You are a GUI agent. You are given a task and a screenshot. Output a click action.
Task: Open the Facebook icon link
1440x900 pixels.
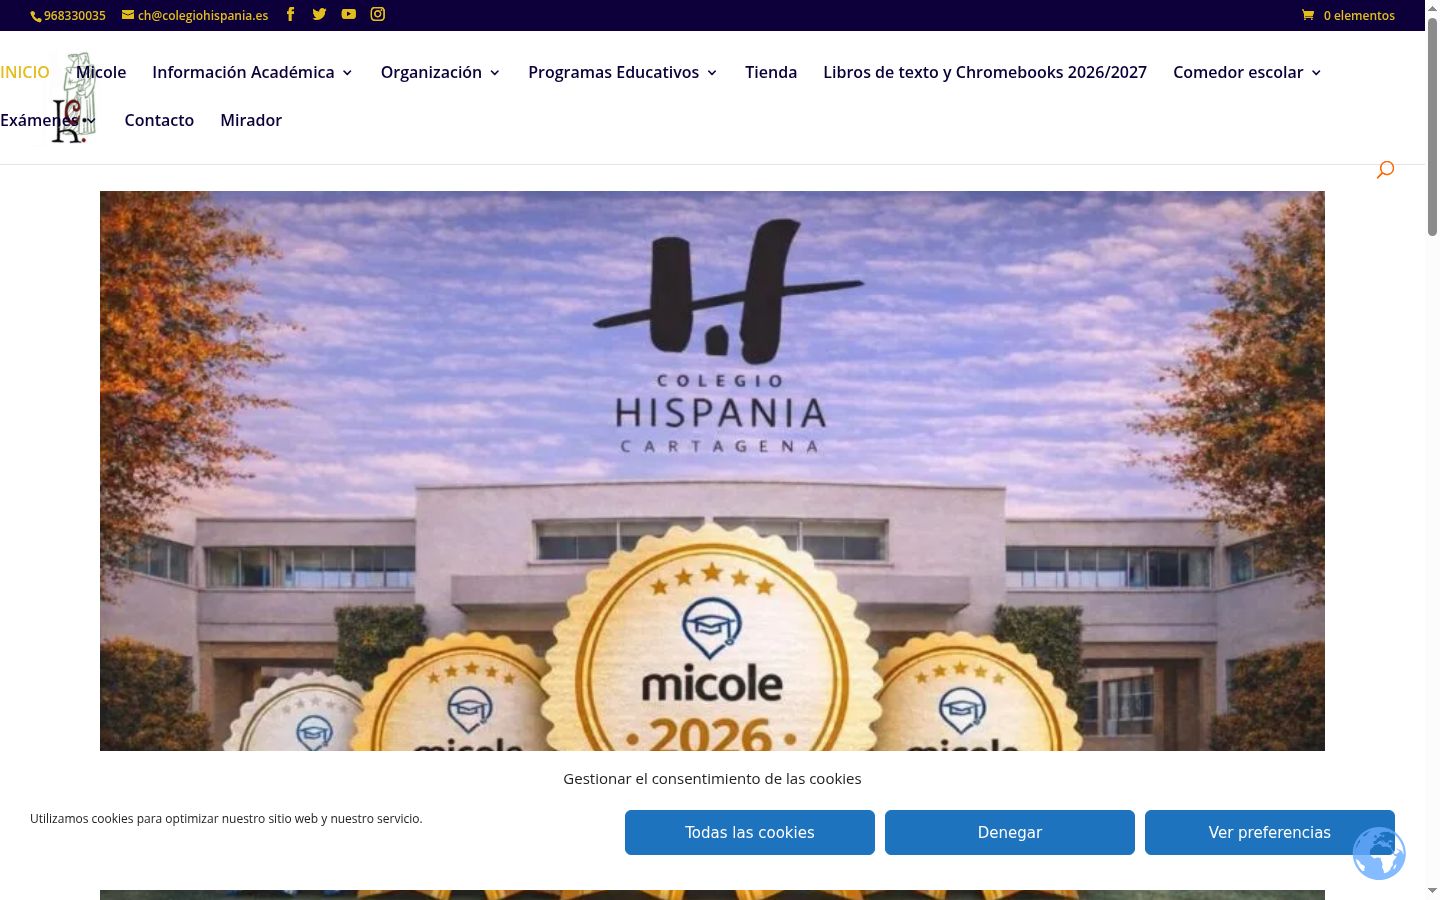290,14
